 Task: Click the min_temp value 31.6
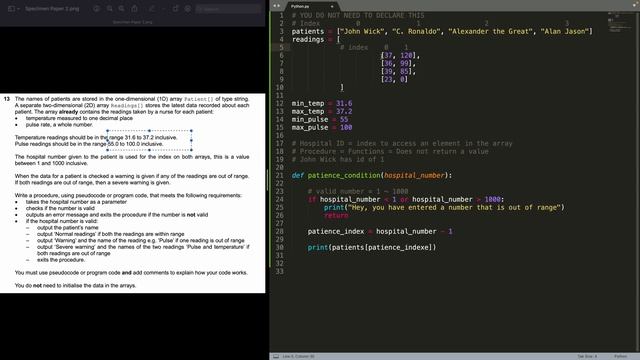tap(344, 104)
